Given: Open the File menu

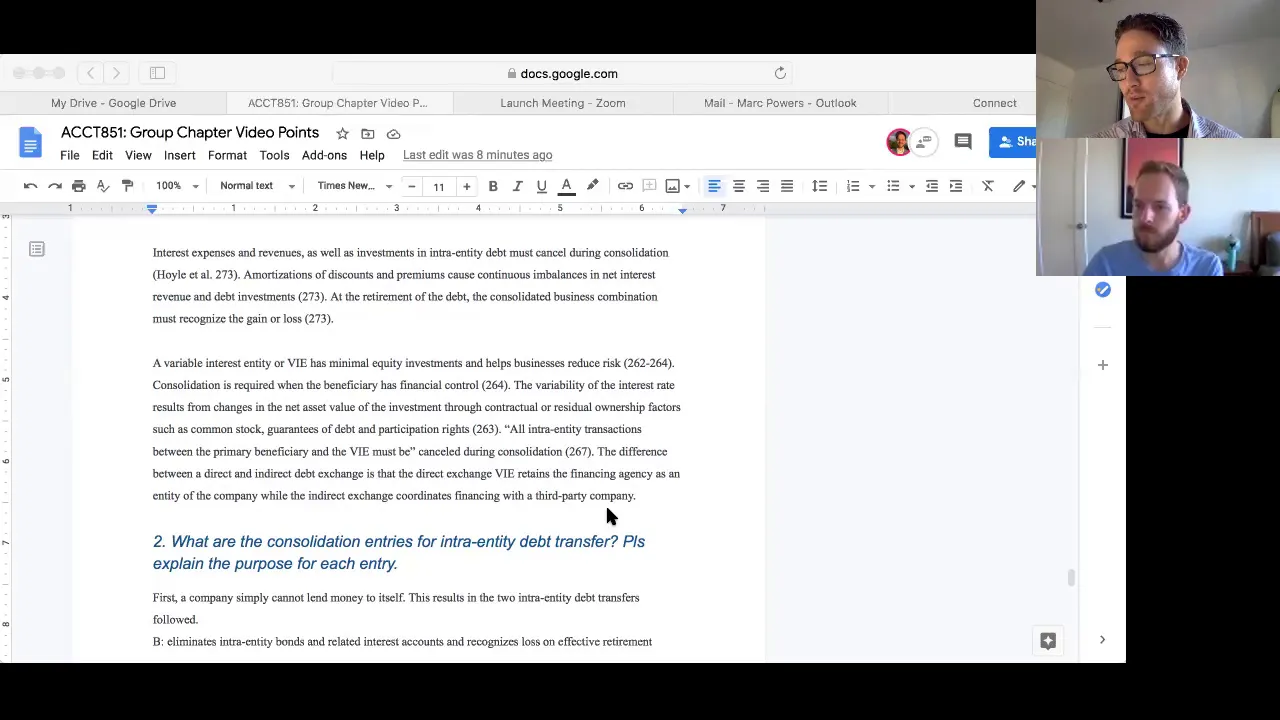Looking at the screenshot, I should tap(70, 155).
